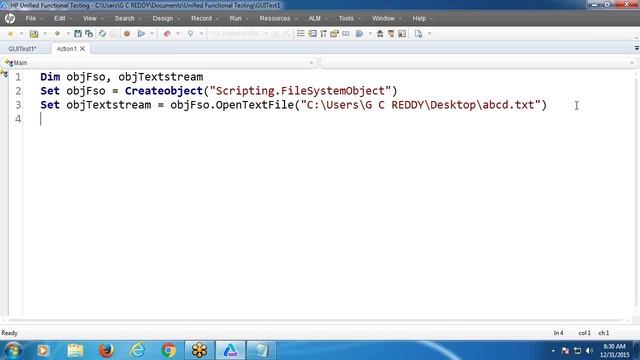Image resolution: width=640 pixels, height=360 pixels.
Task: Open the Design menu
Action: pyautogui.click(x=163, y=18)
